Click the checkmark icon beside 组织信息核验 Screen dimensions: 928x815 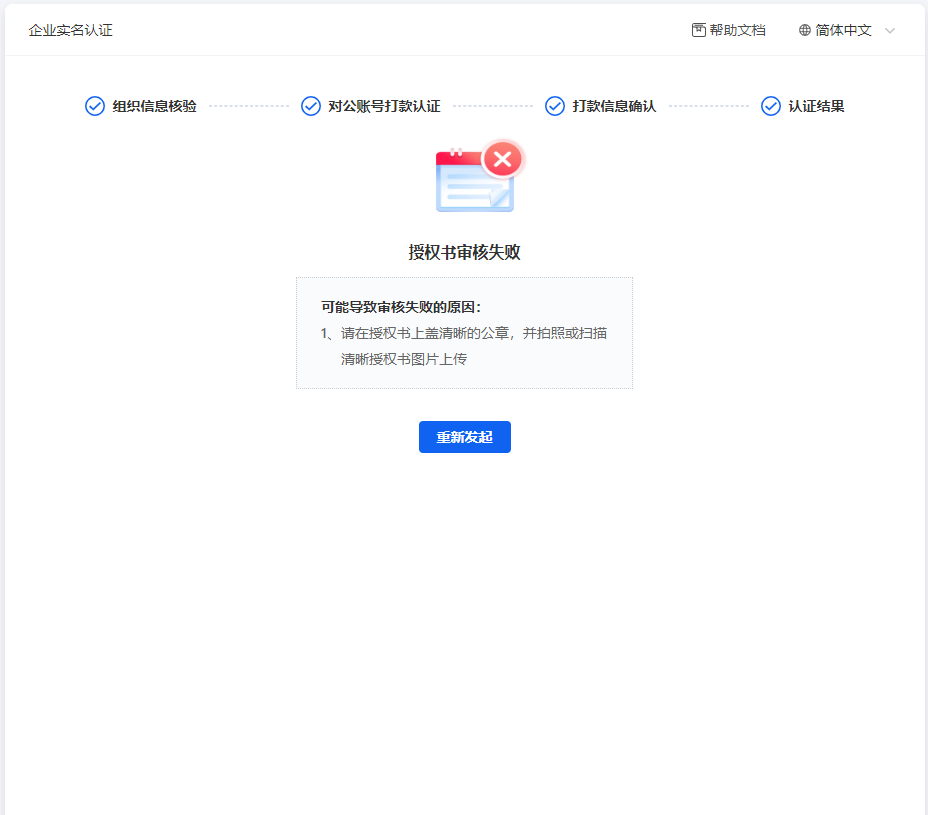[x=95, y=106]
